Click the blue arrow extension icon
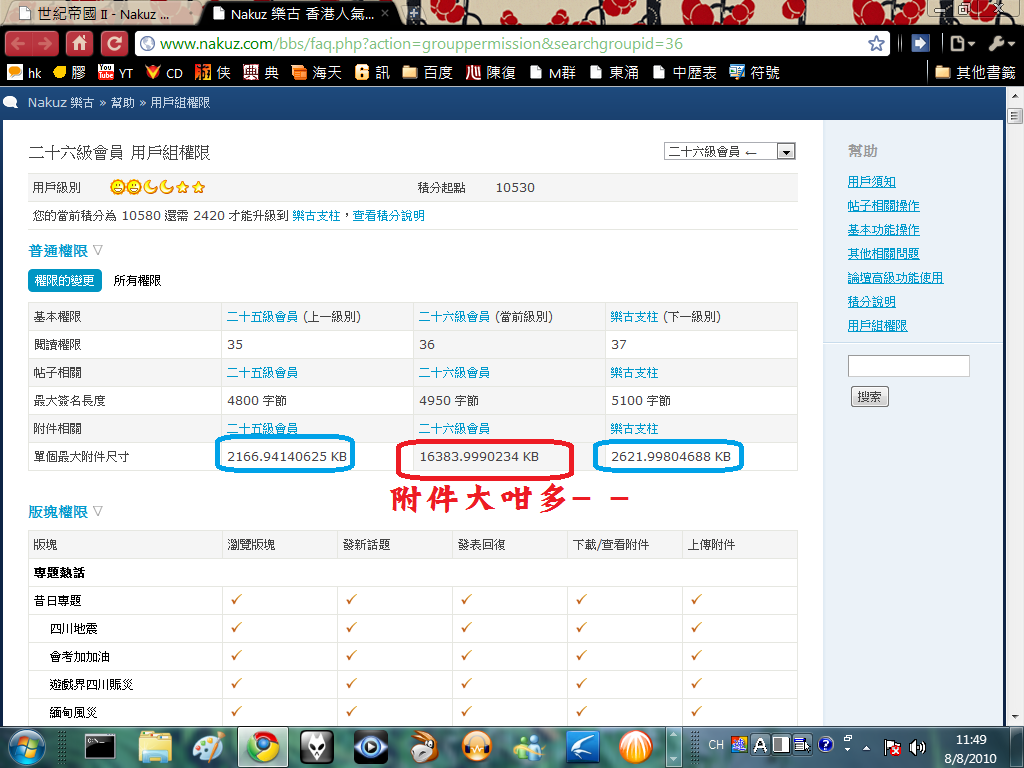The width and height of the screenshot is (1024, 768). pyautogui.click(x=920, y=44)
